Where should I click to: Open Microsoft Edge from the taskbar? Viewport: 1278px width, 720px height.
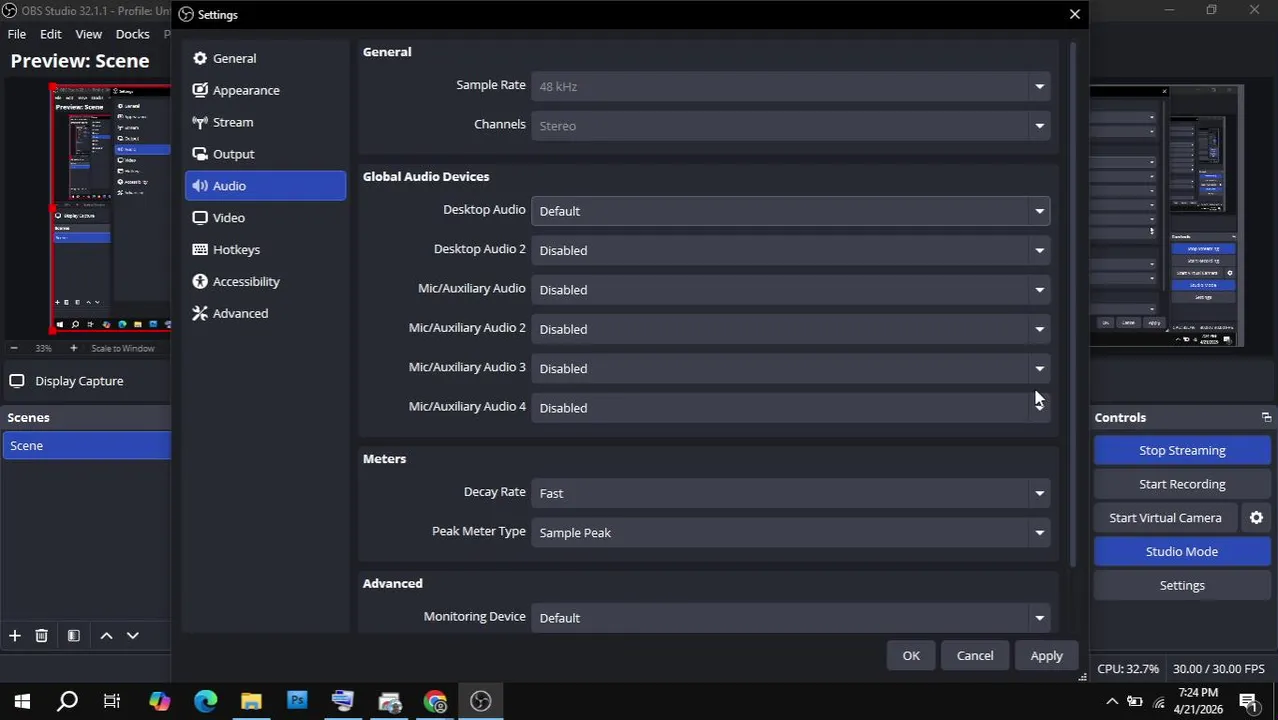pyautogui.click(x=205, y=702)
